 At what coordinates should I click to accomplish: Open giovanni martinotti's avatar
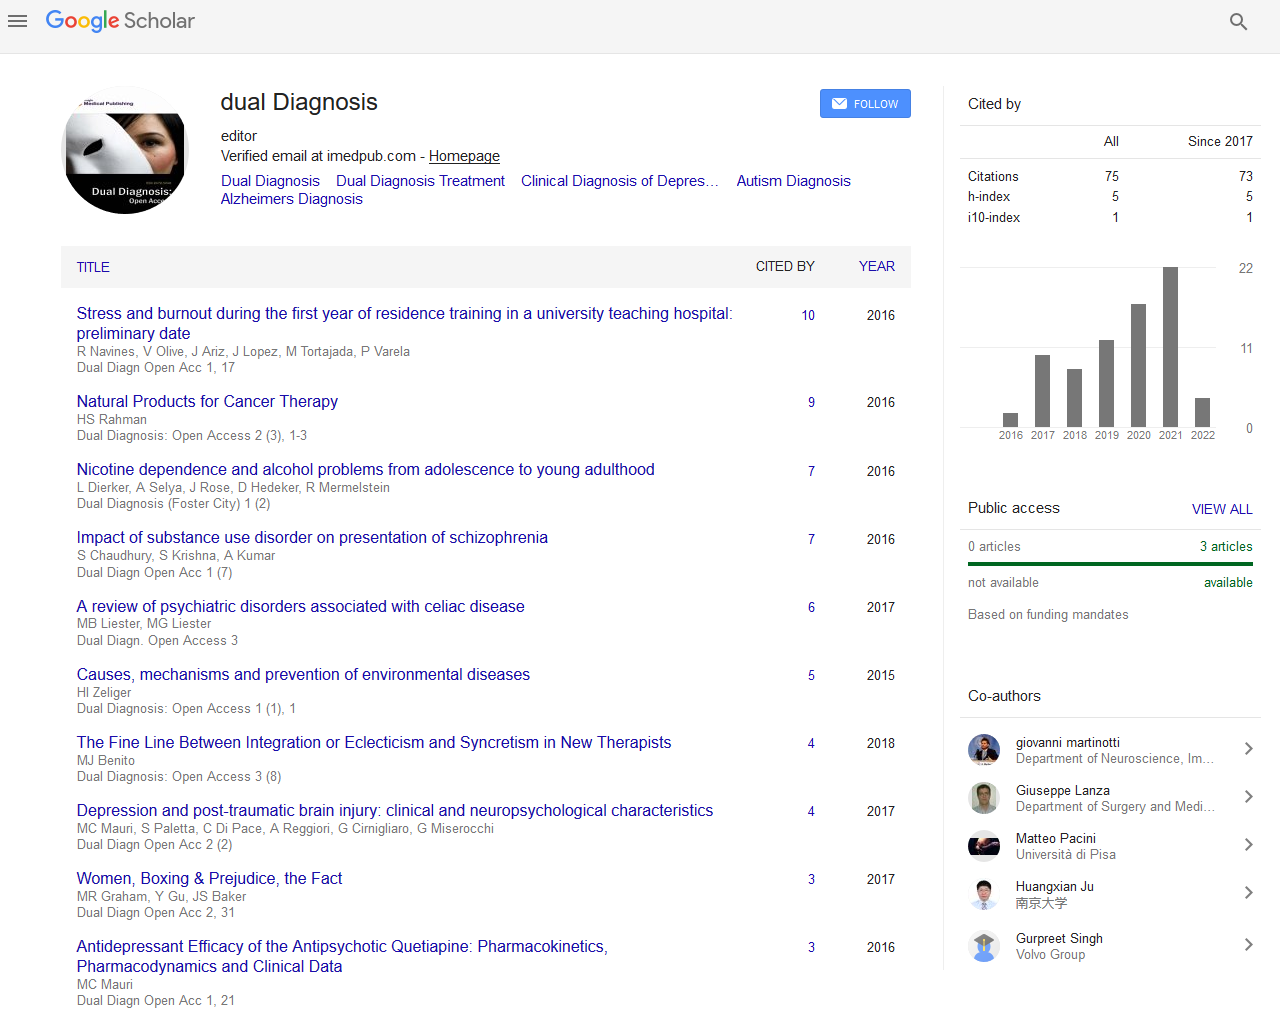click(984, 750)
